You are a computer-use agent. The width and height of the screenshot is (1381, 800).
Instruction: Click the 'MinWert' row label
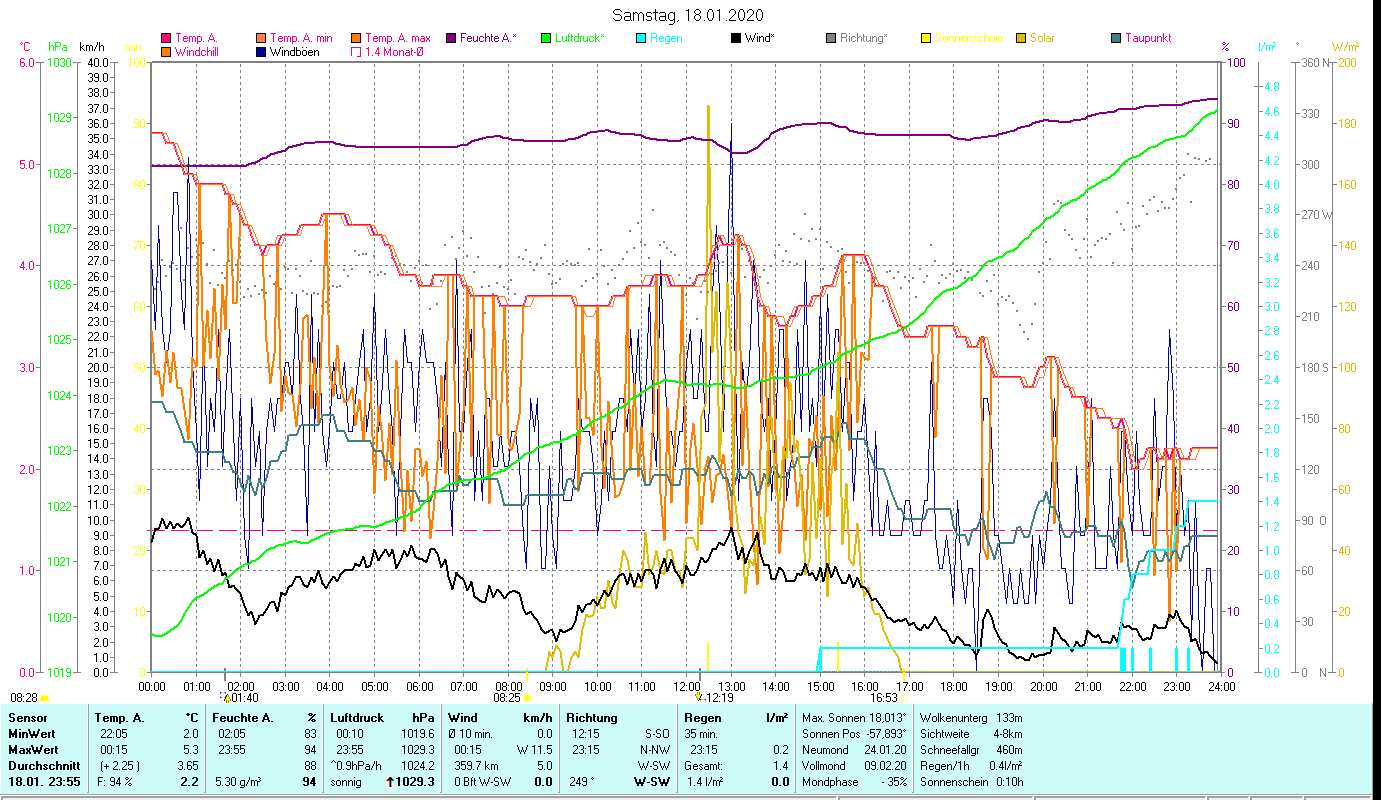pos(31,734)
